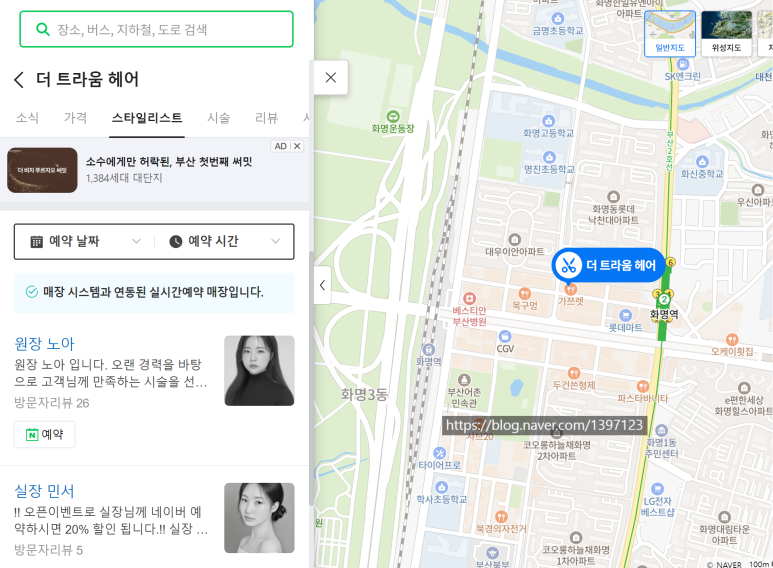The width and height of the screenshot is (773, 568).
Task: Click the 학사초등학교 school marker
Action: (442, 487)
